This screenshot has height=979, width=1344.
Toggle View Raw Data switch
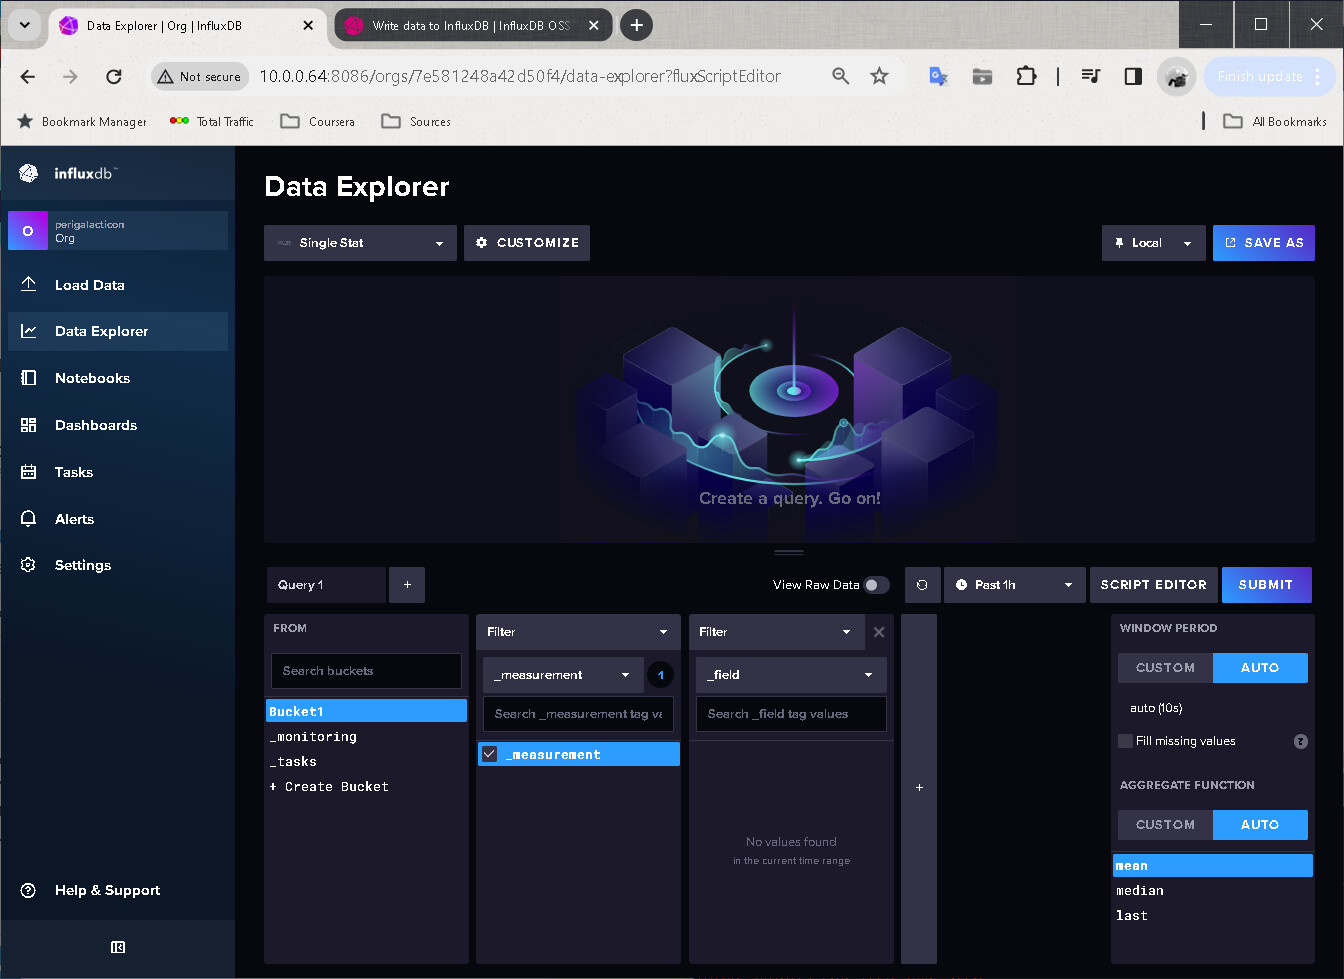coord(876,585)
